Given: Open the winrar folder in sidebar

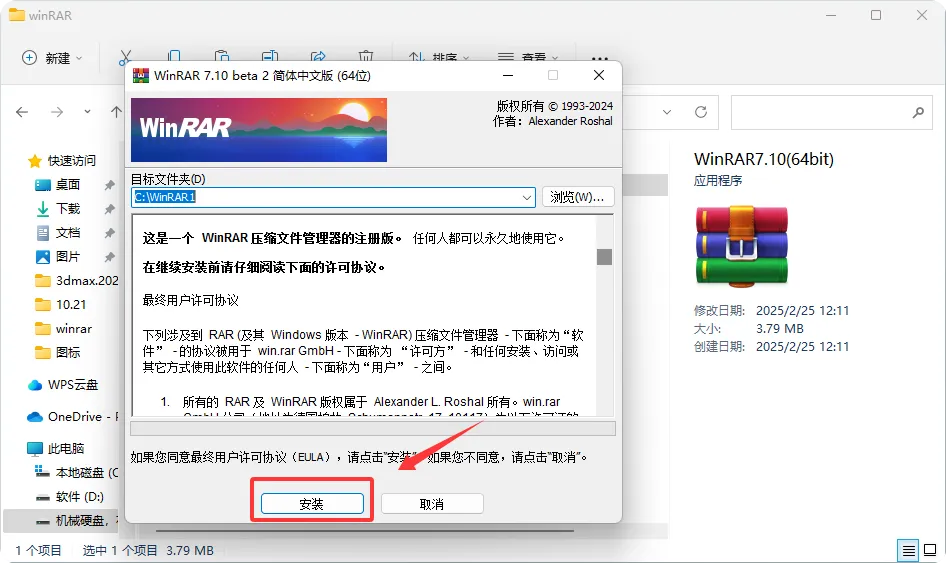Looking at the screenshot, I should 63,329.
